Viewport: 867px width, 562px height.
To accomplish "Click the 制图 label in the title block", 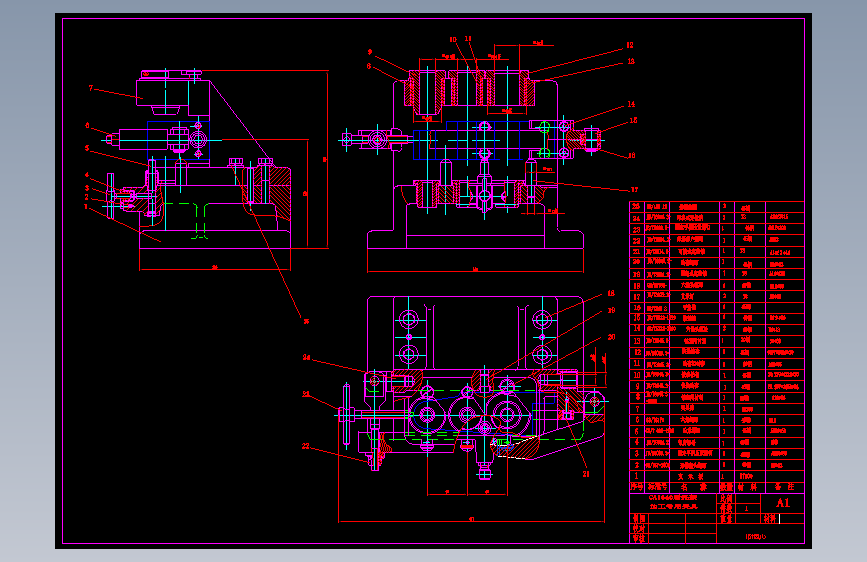I will pyautogui.click(x=639, y=519).
